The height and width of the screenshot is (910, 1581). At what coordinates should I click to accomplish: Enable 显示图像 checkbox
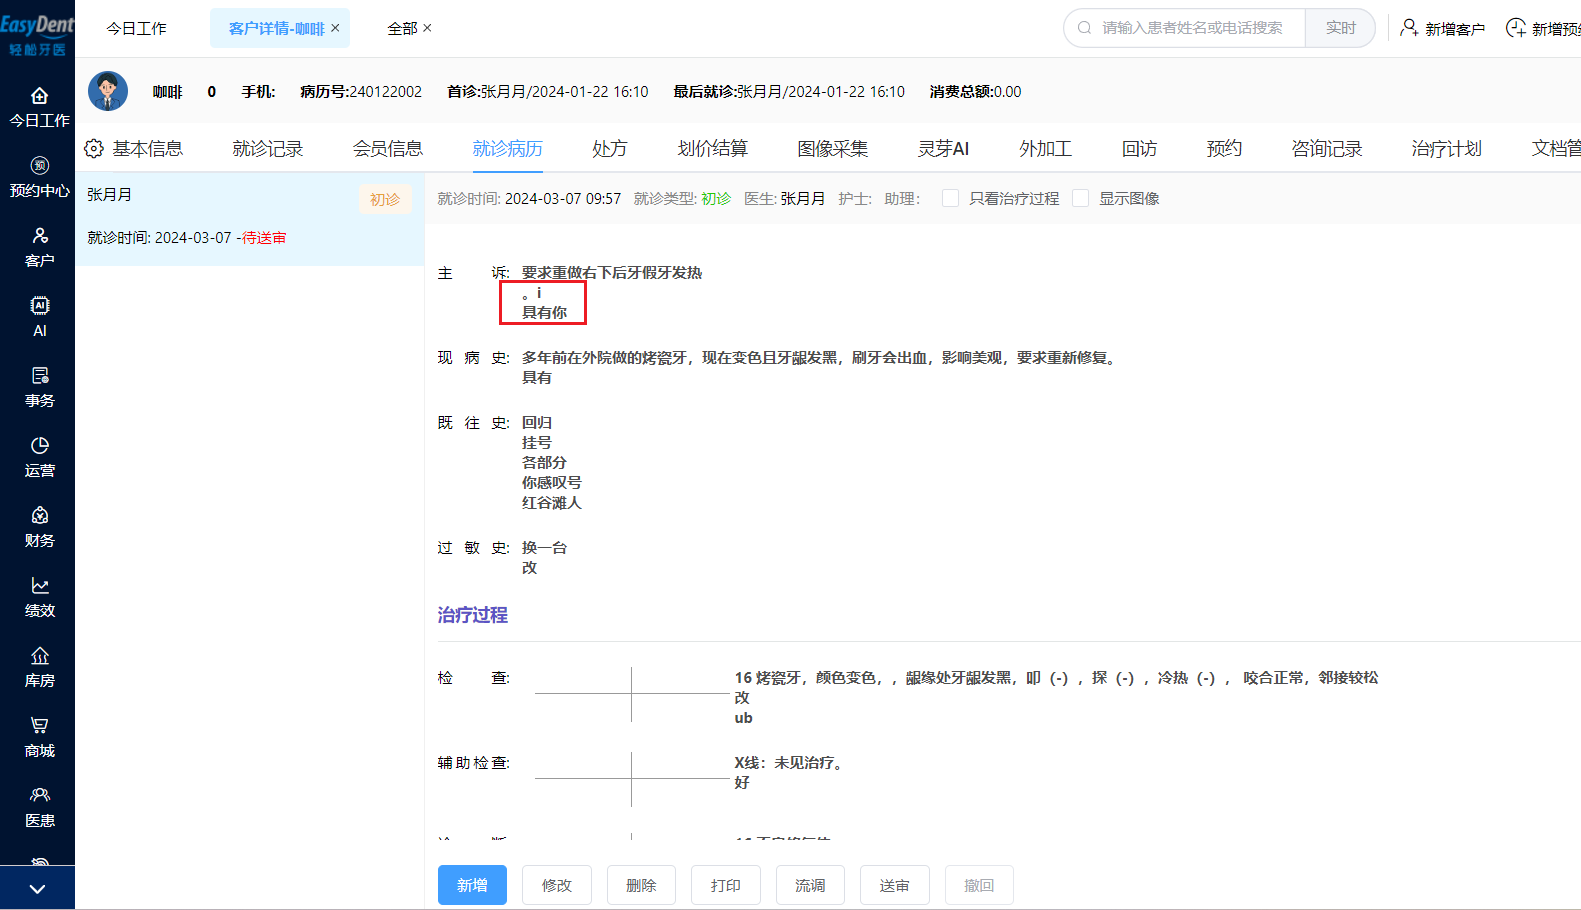click(x=1080, y=198)
